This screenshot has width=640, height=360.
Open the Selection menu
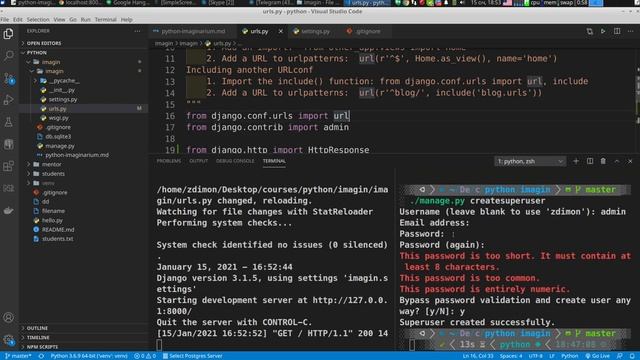pyautogui.click(x=38, y=19)
